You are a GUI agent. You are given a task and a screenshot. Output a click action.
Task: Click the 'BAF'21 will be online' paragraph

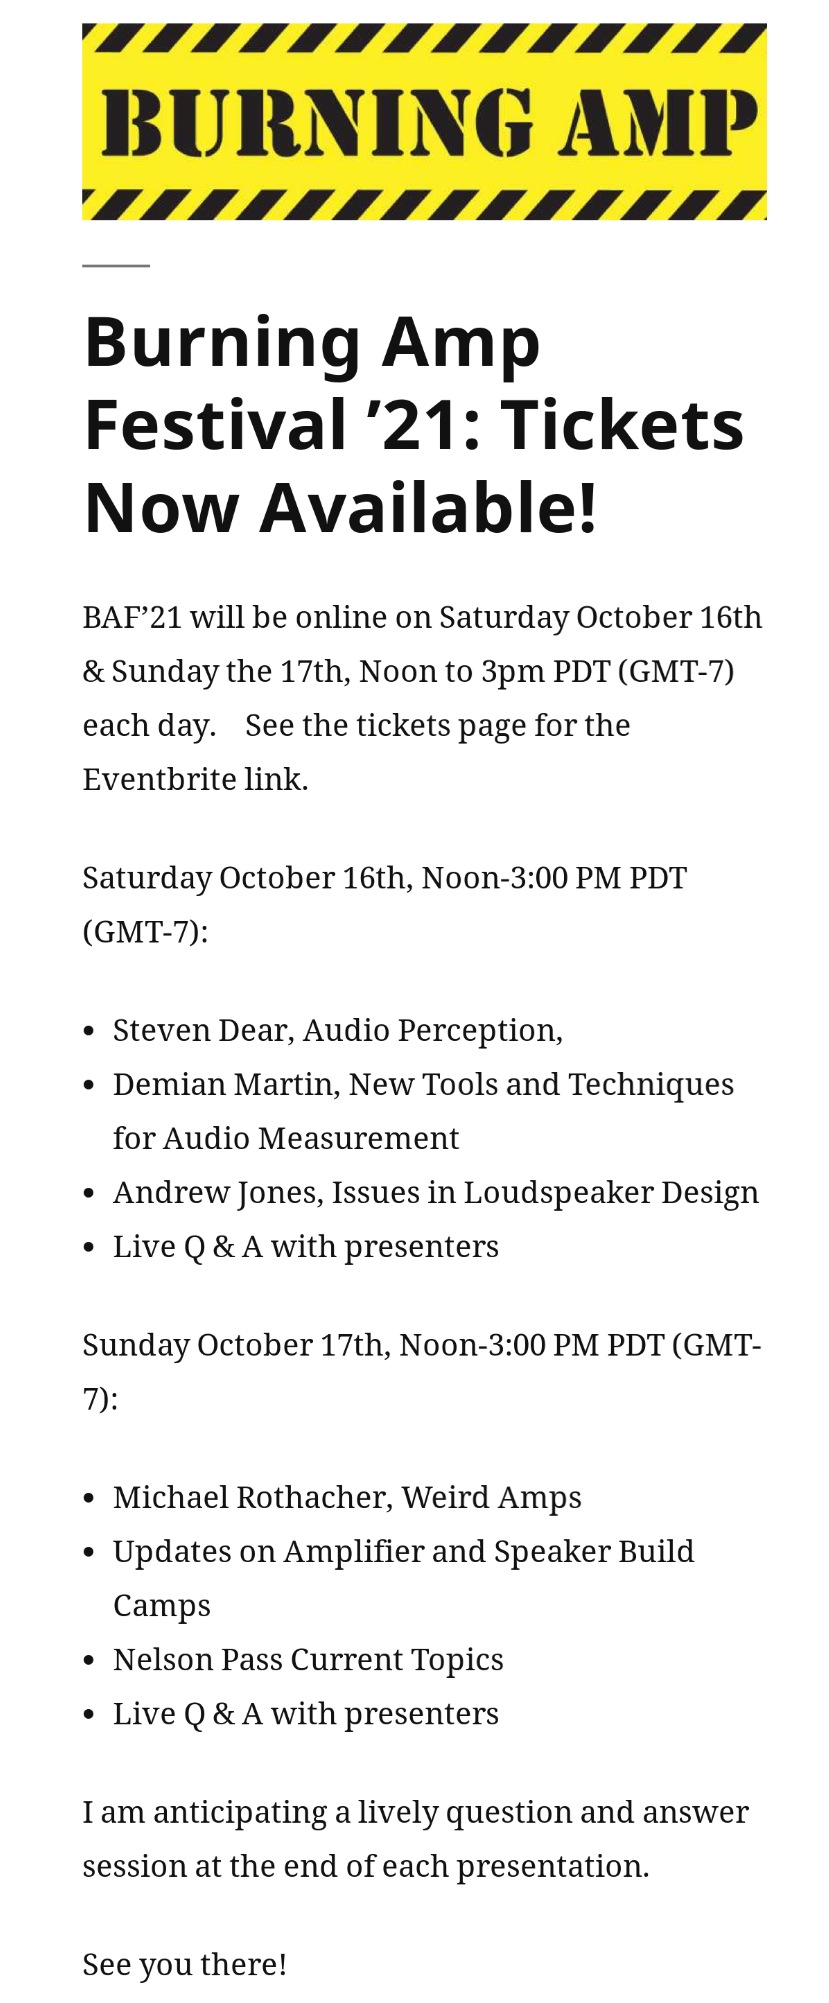point(422,698)
